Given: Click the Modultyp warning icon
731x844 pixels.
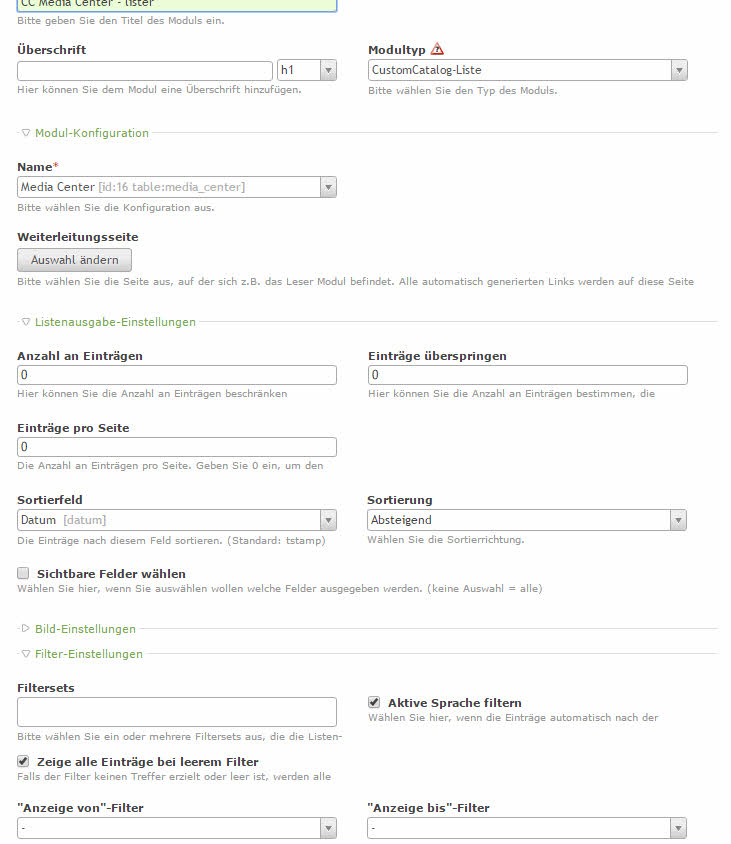Looking at the screenshot, I should click(437, 49).
